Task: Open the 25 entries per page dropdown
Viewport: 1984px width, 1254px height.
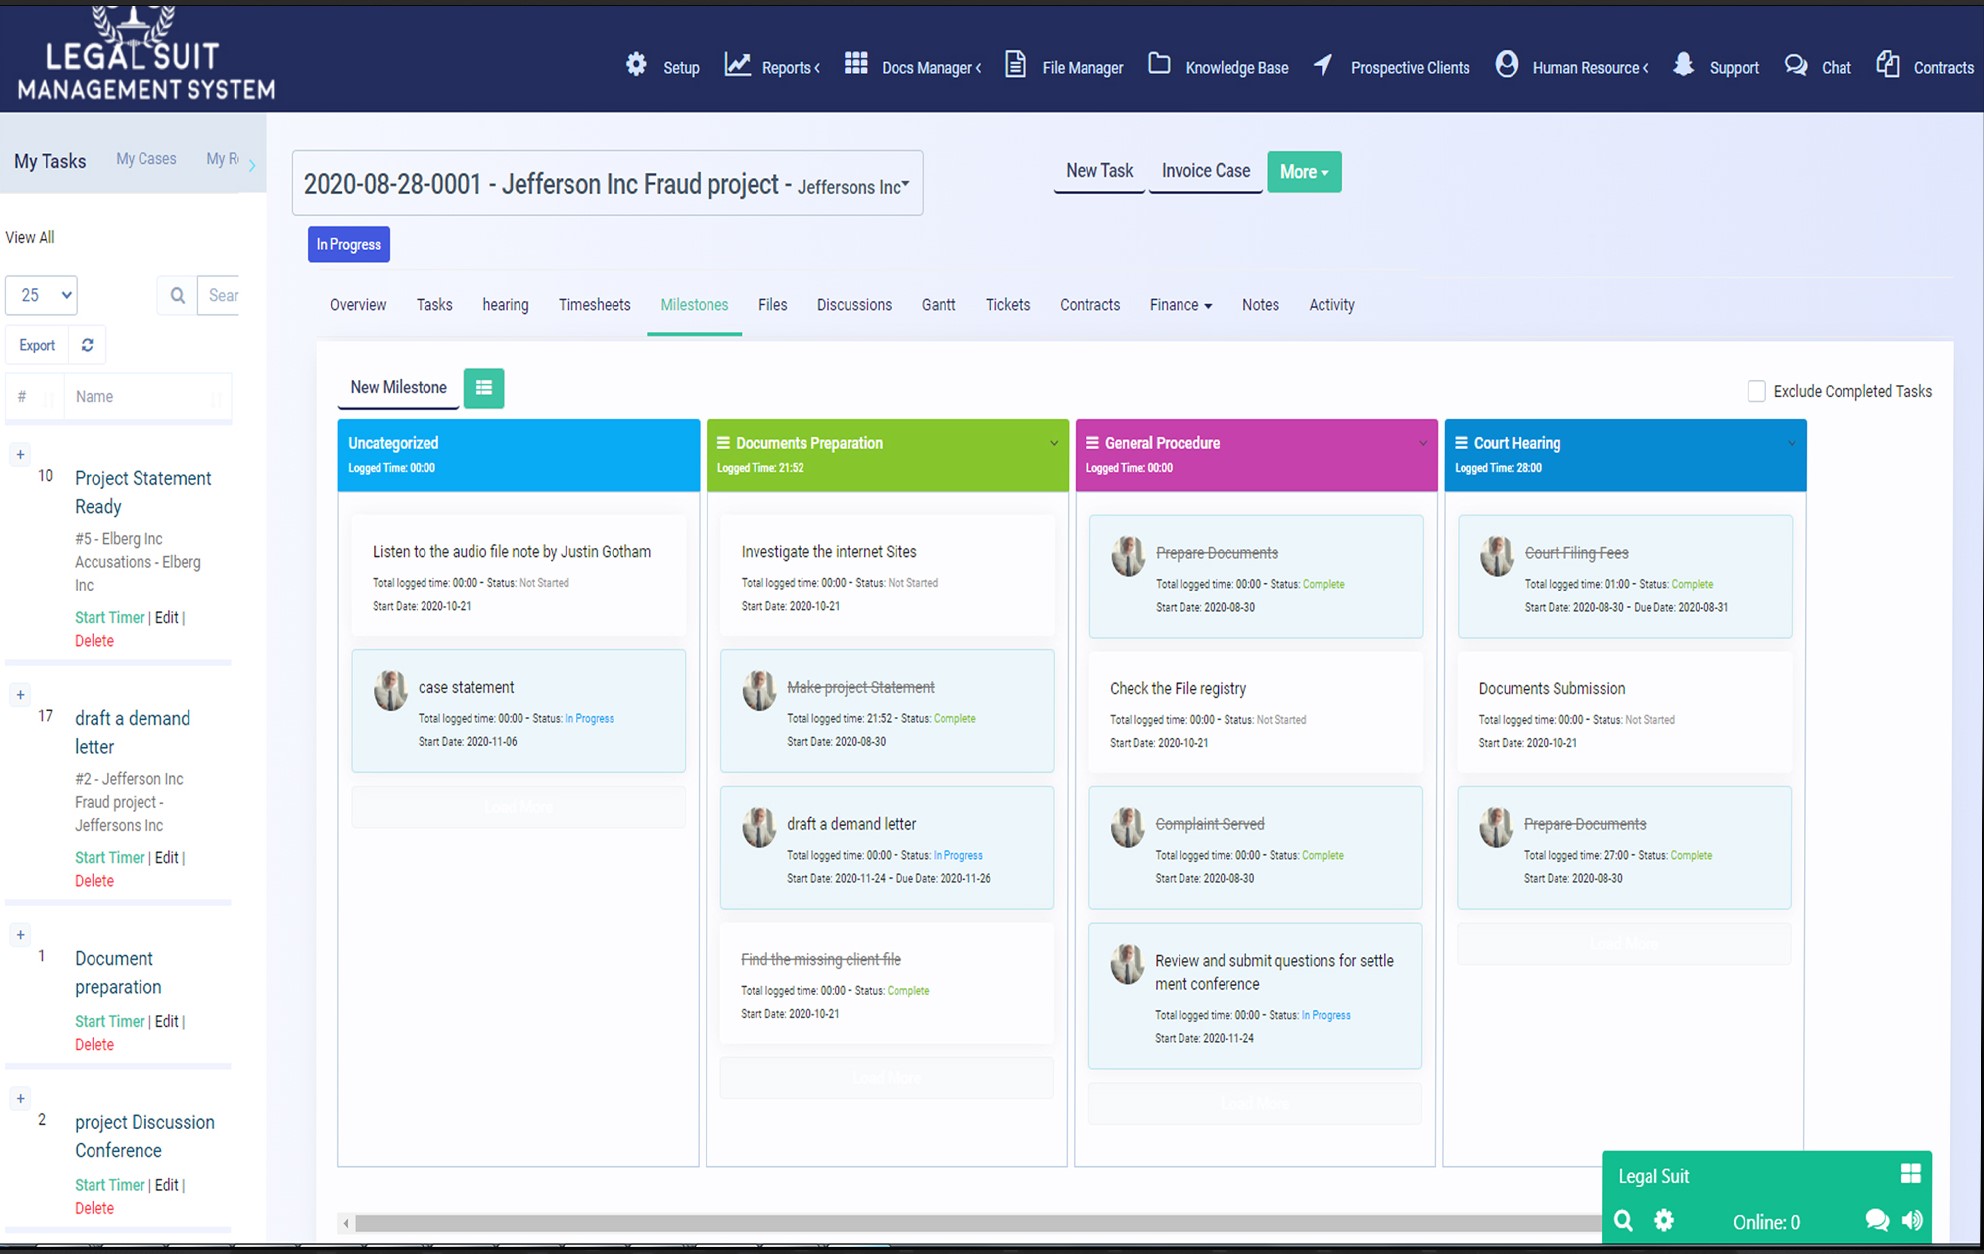Action: point(42,295)
